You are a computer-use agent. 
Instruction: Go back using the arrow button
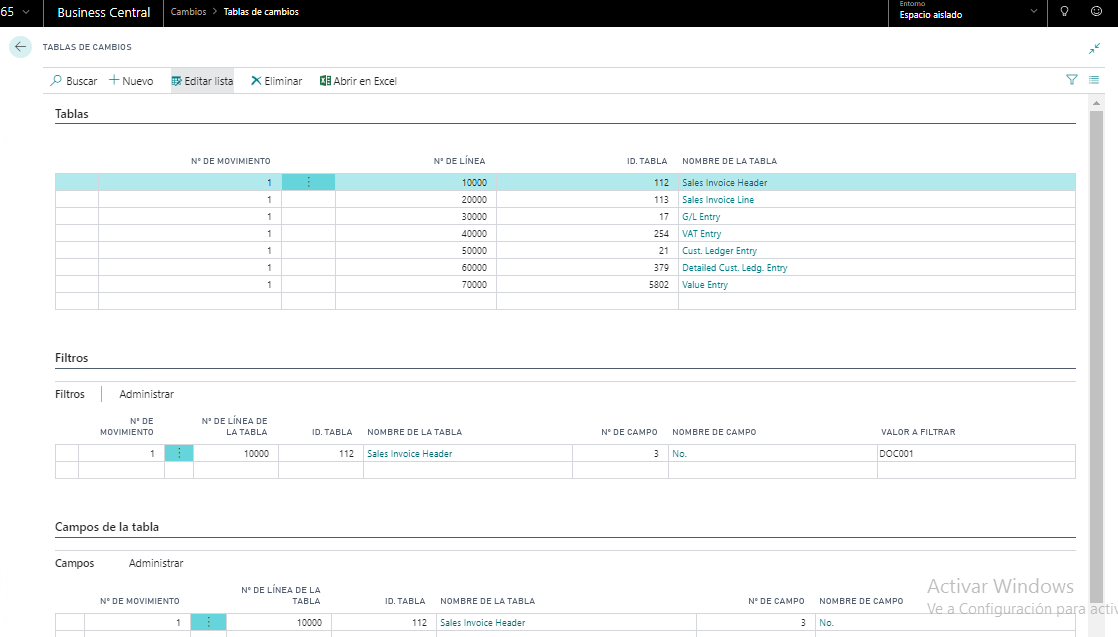(20, 47)
